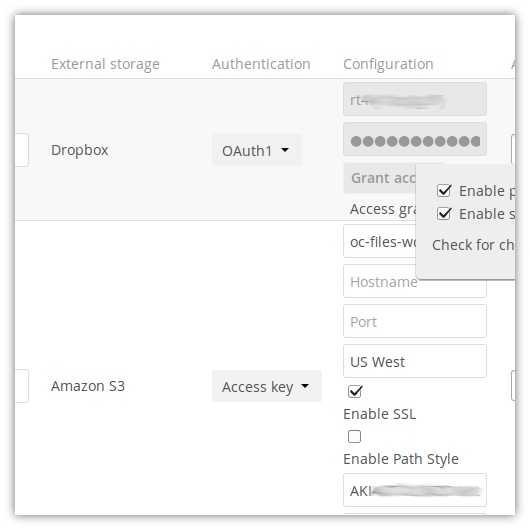The image size is (530, 530).
Task: Click the Dropbox folder name field at left
Action: coord(22,150)
